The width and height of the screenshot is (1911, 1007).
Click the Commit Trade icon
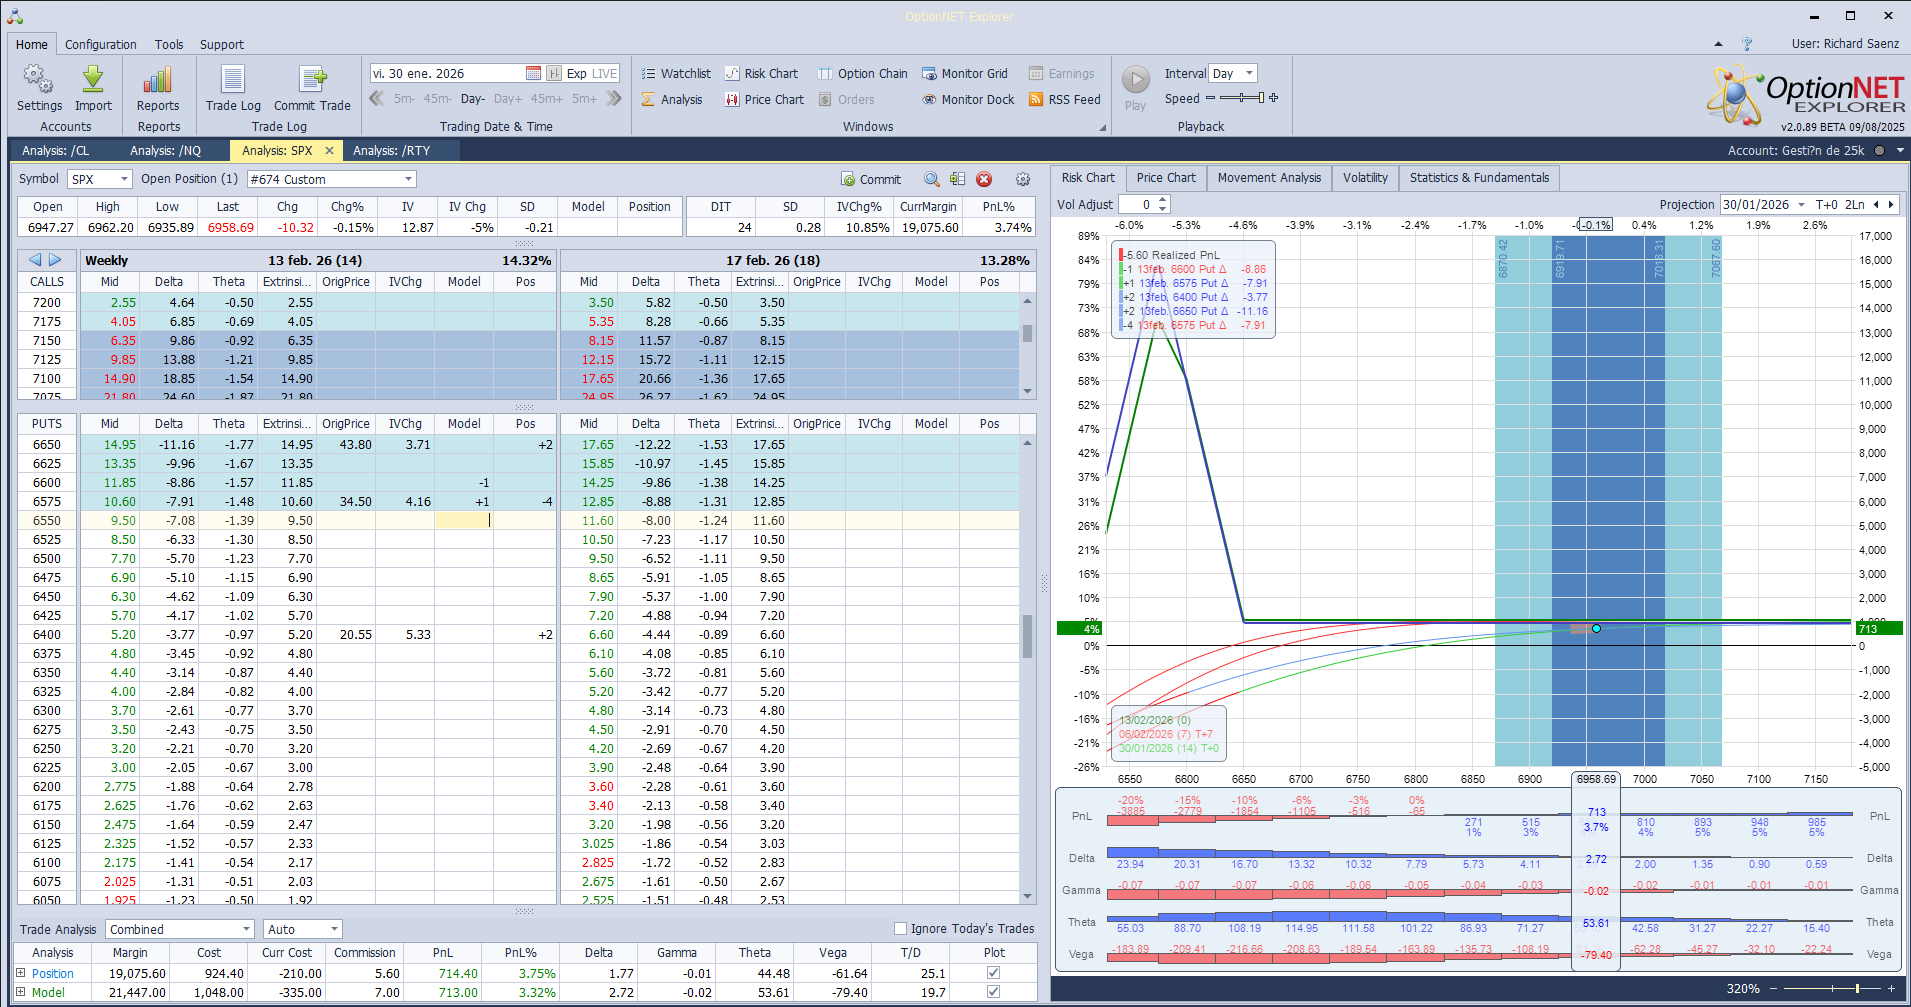(312, 80)
